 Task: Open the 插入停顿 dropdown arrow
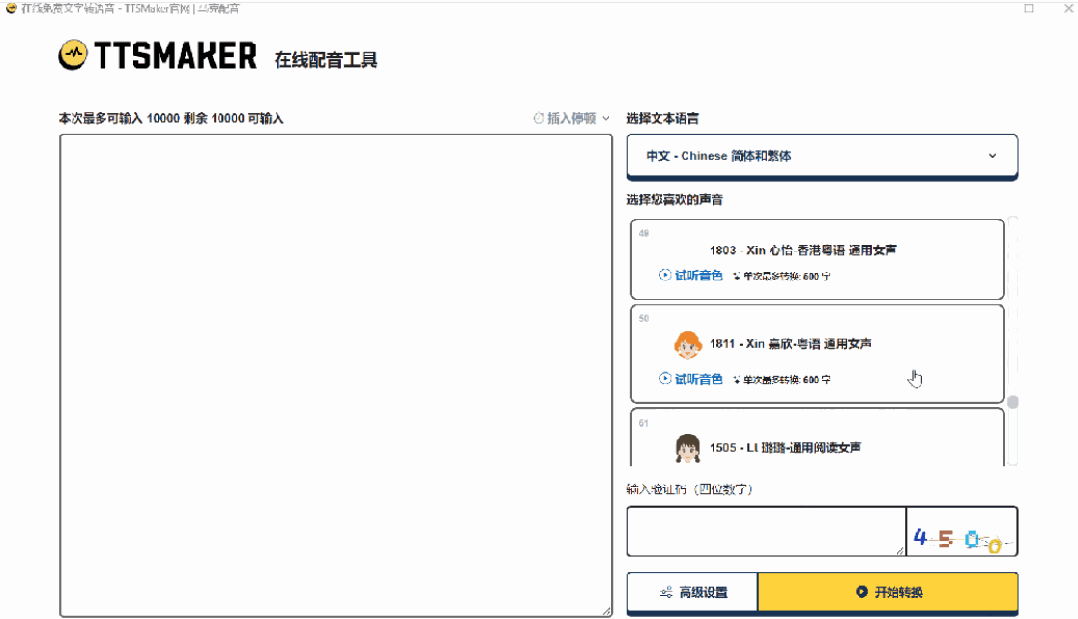click(606, 118)
